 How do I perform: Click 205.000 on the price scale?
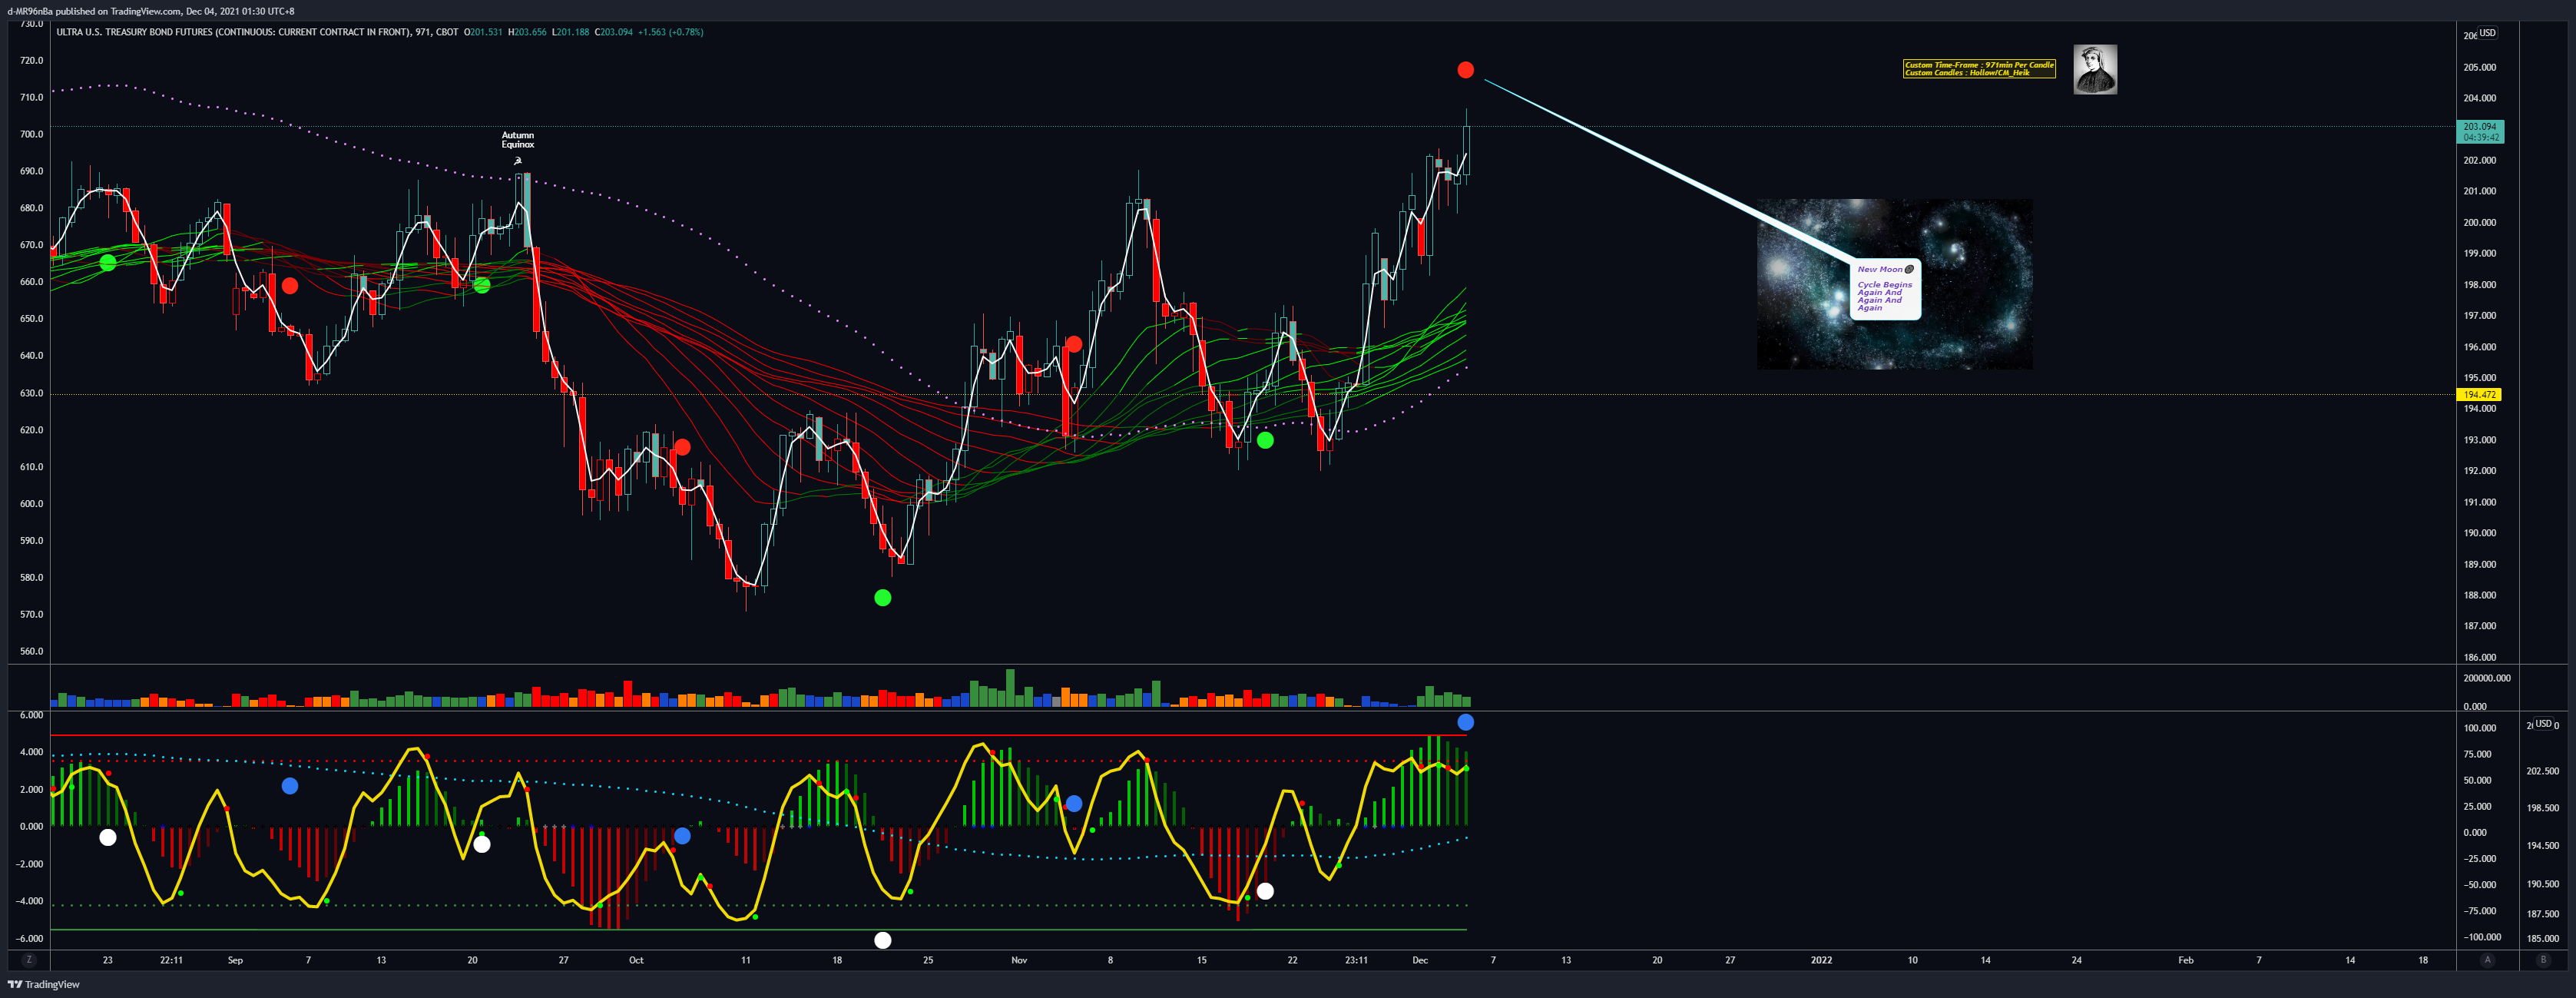[x=2479, y=68]
